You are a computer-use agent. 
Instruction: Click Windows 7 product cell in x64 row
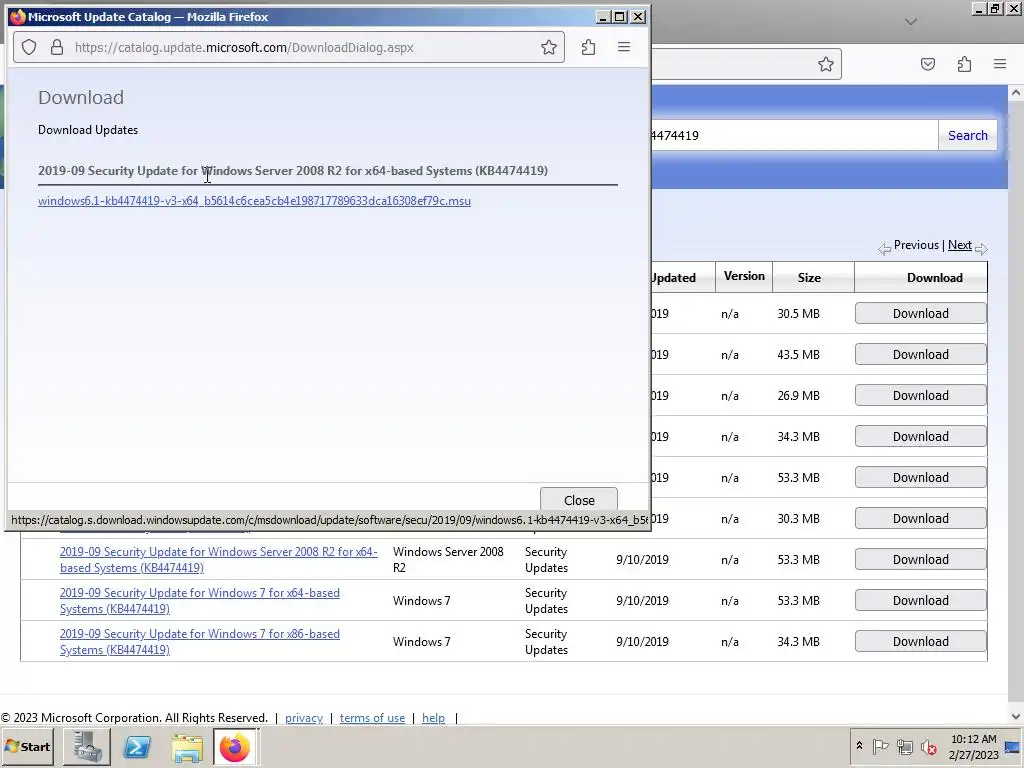click(x=421, y=601)
